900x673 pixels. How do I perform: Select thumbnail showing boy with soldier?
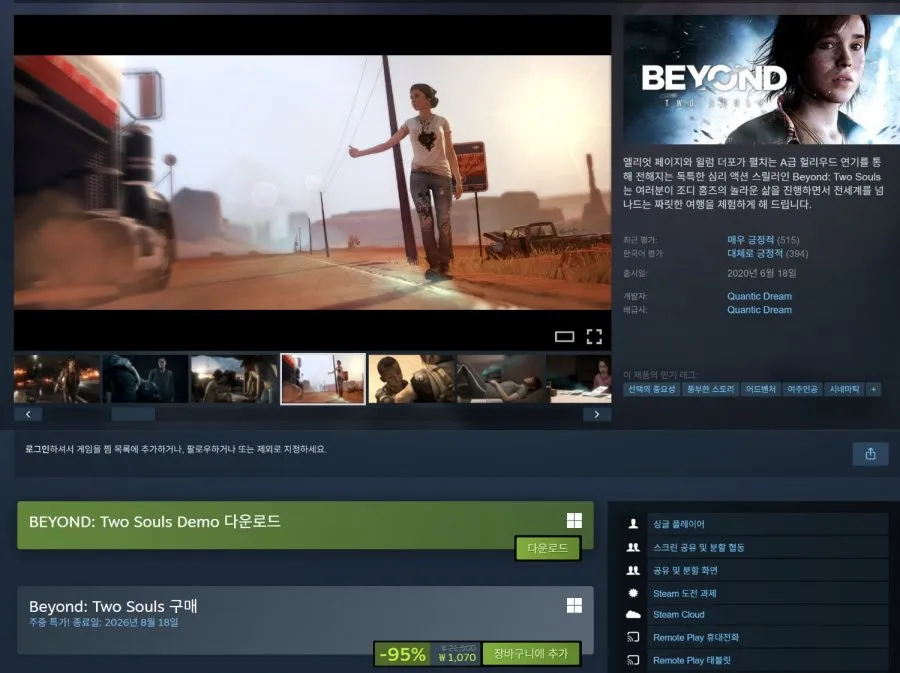click(x=412, y=379)
